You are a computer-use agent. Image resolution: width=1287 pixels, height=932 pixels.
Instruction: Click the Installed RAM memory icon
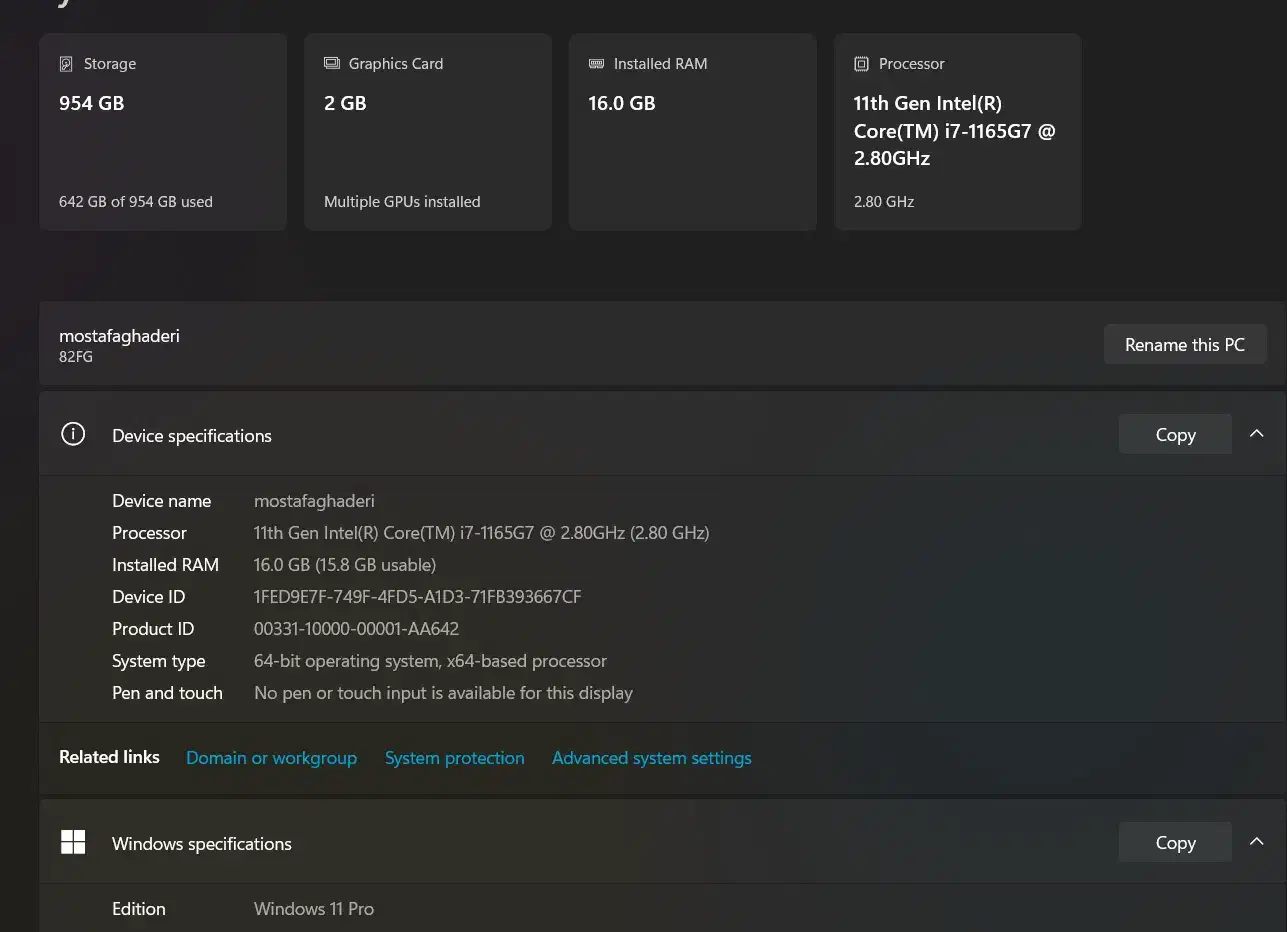[596, 64]
